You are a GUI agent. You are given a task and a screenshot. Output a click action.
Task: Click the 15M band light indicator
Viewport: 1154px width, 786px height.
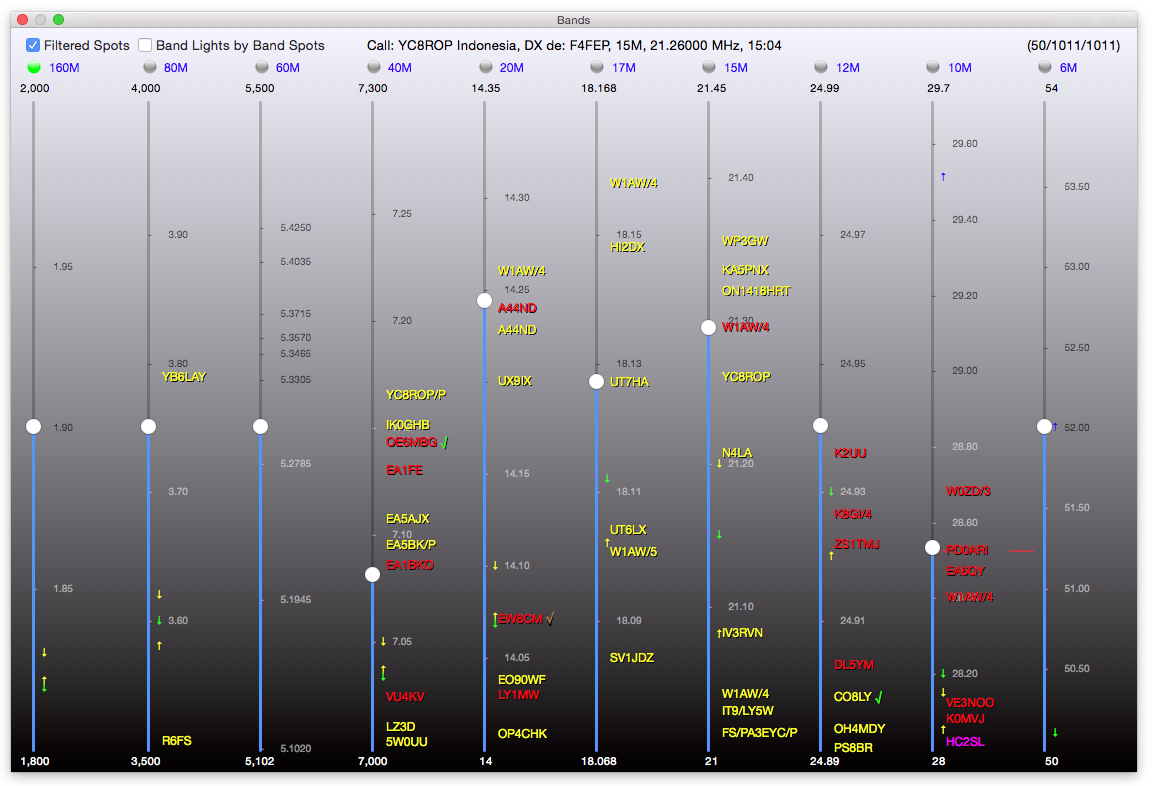(x=709, y=67)
